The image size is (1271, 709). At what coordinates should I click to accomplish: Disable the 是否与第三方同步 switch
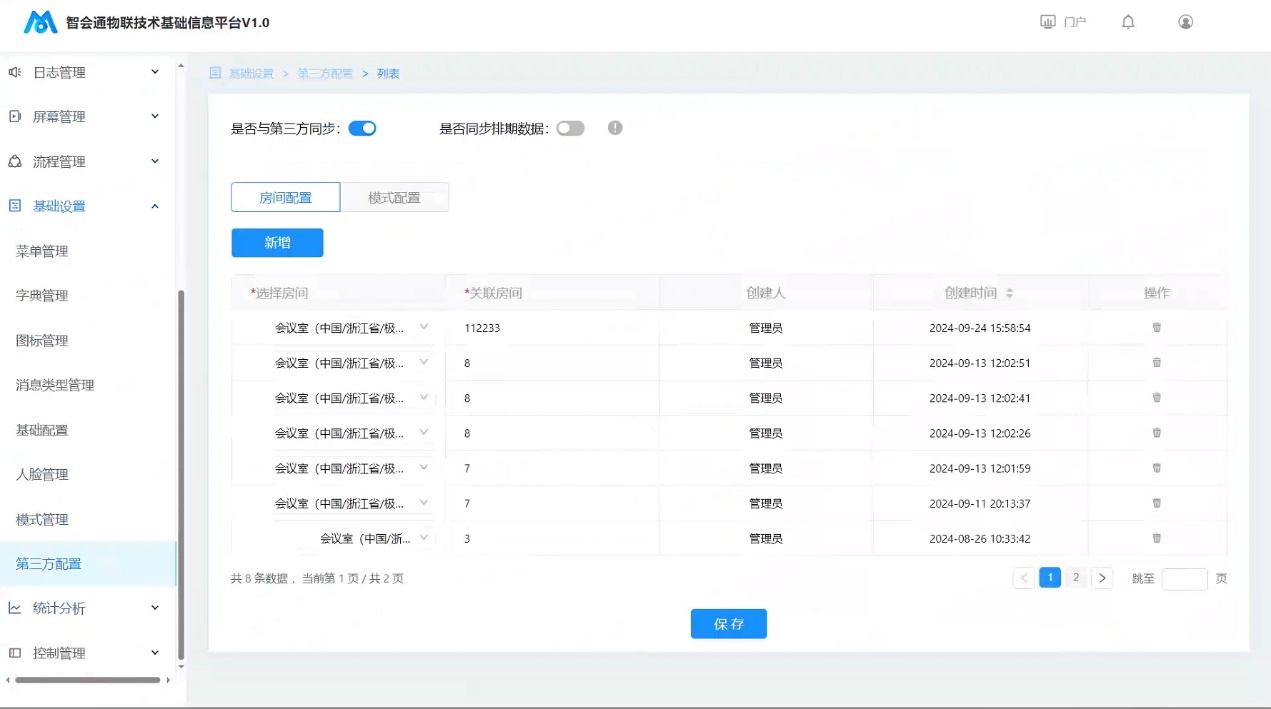tap(362, 128)
